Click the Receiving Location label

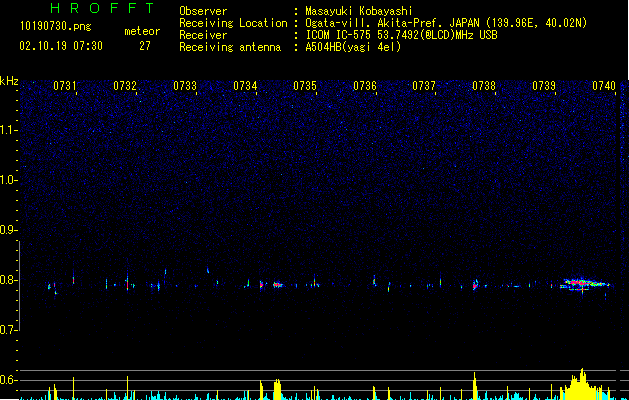233,23
